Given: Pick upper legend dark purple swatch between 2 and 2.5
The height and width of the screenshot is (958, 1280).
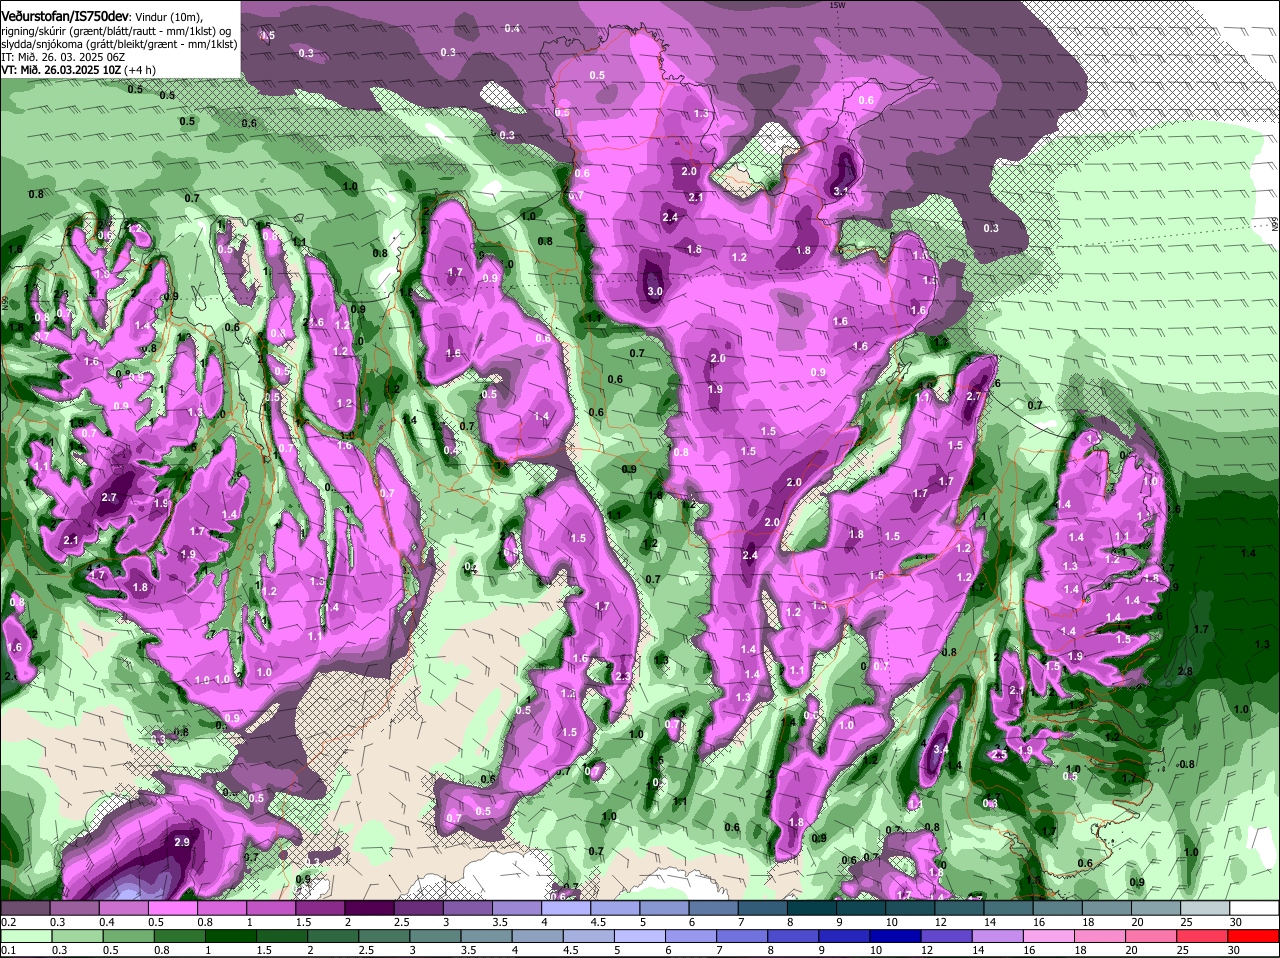Looking at the screenshot, I should (x=367, y=908).
